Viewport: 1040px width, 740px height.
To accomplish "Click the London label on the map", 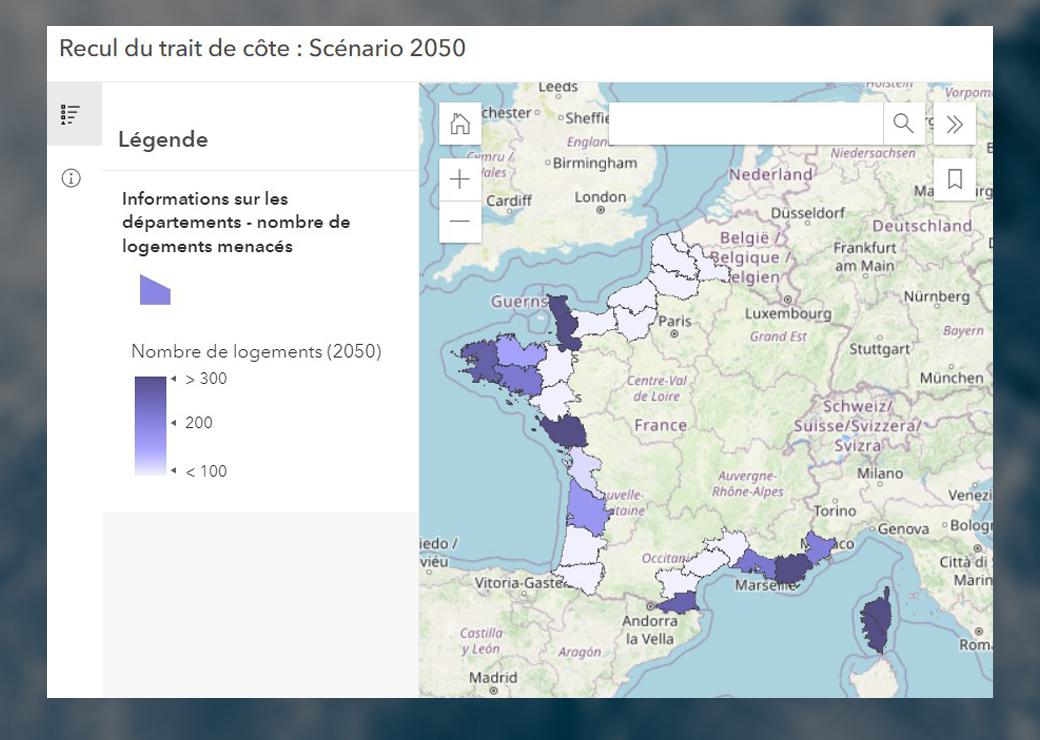I will [600, 197].
